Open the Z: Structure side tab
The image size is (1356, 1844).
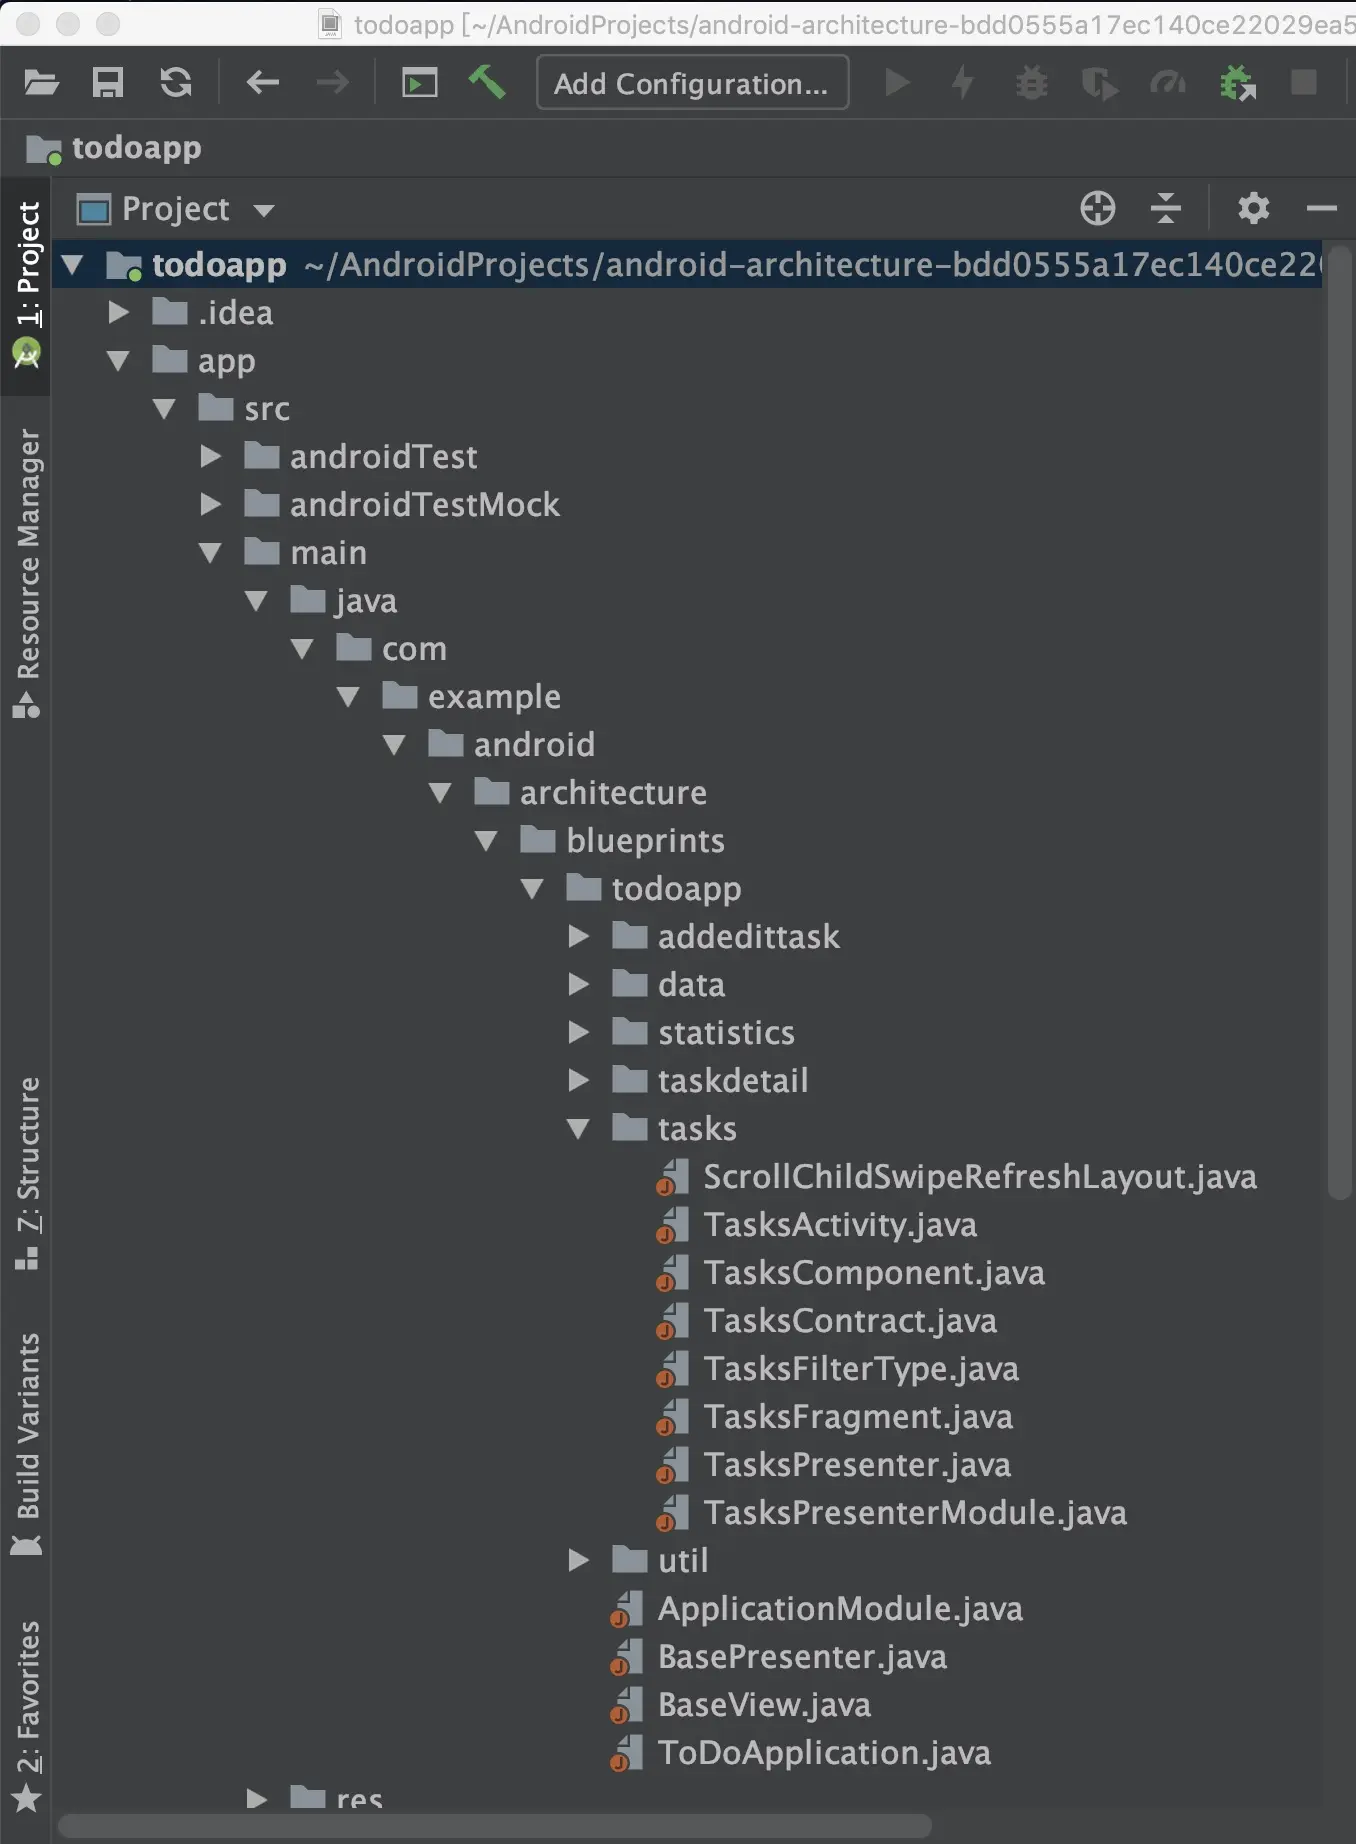pyautogui.click(x=27, y=1172)
